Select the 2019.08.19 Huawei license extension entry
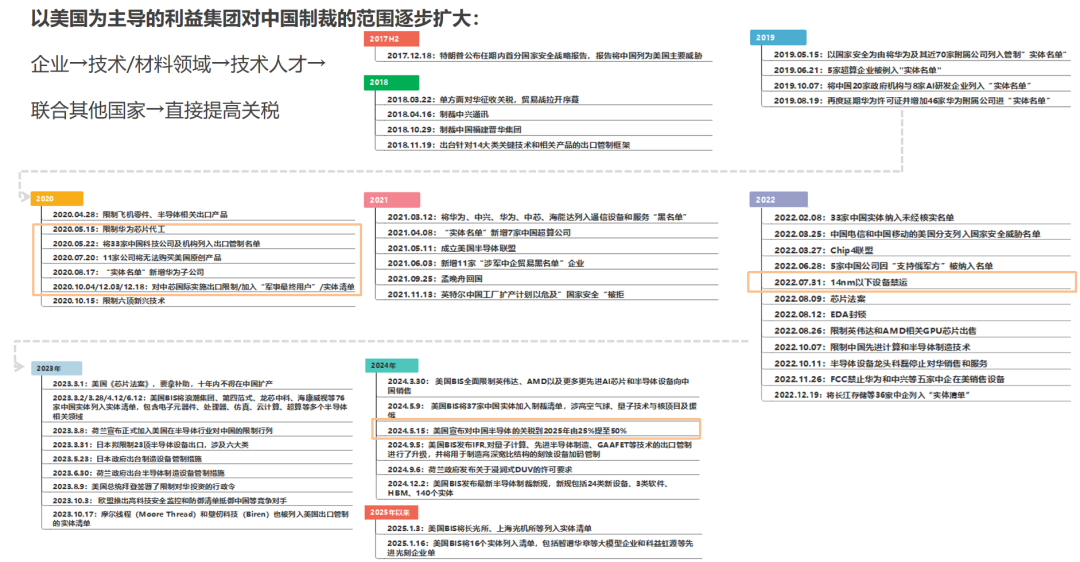 911,101
